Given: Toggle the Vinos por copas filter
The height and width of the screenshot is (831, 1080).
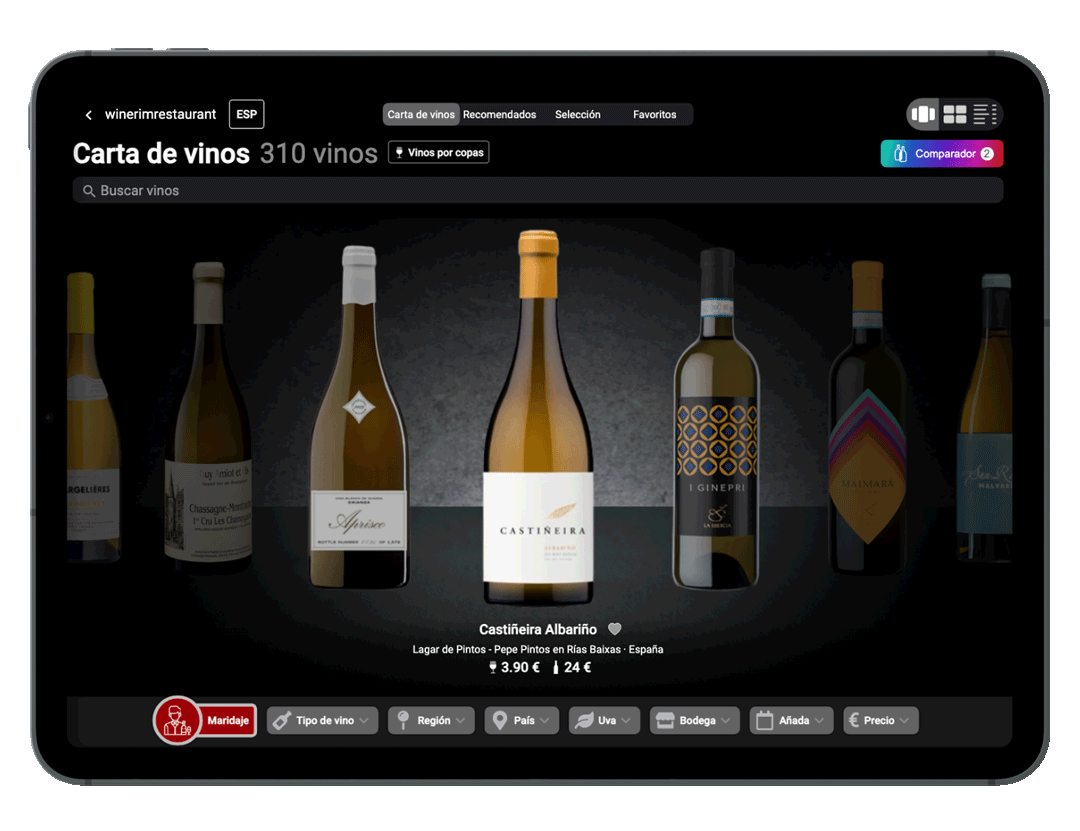Looking at the screenshot, I should pos(438,152).
